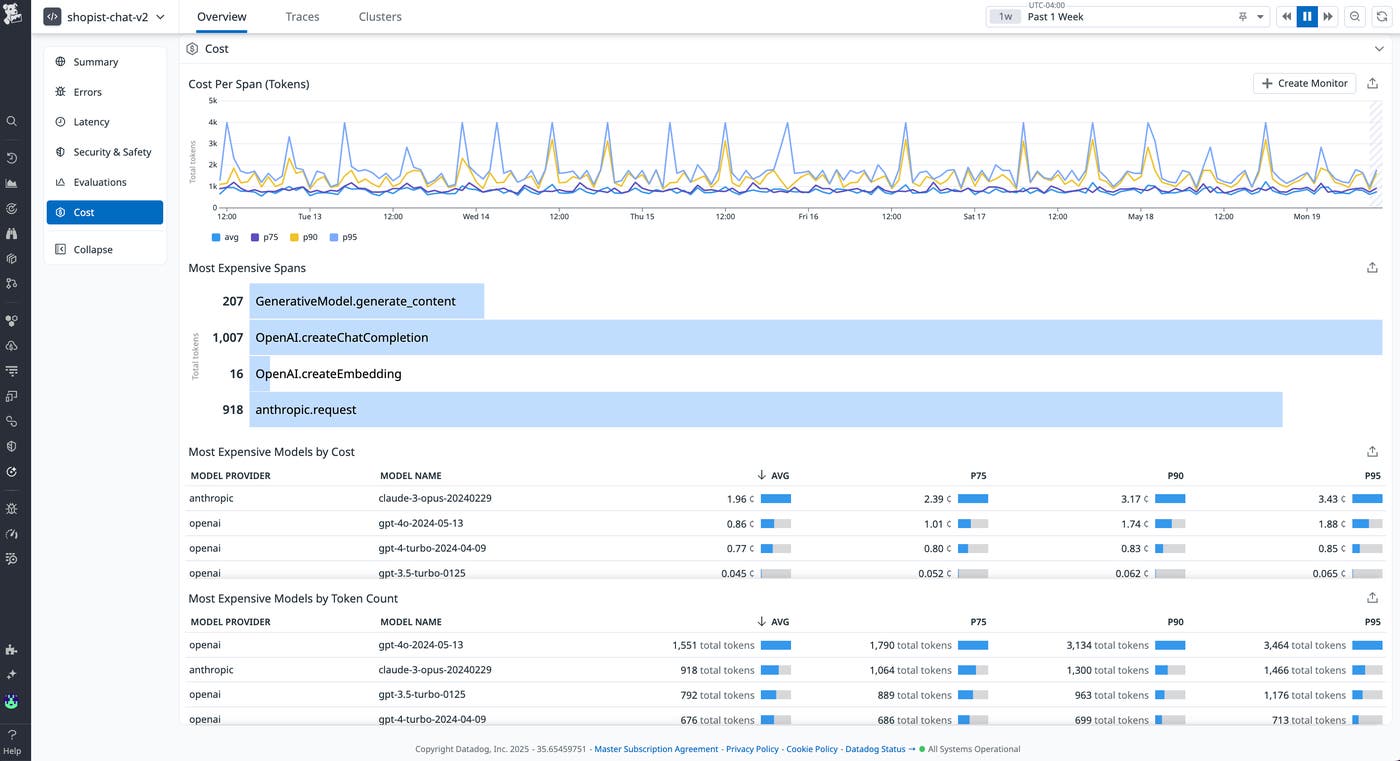Viewport: 1400px width, 761px height.
Task: Pause live data updates
Action: pos(1307,17)
